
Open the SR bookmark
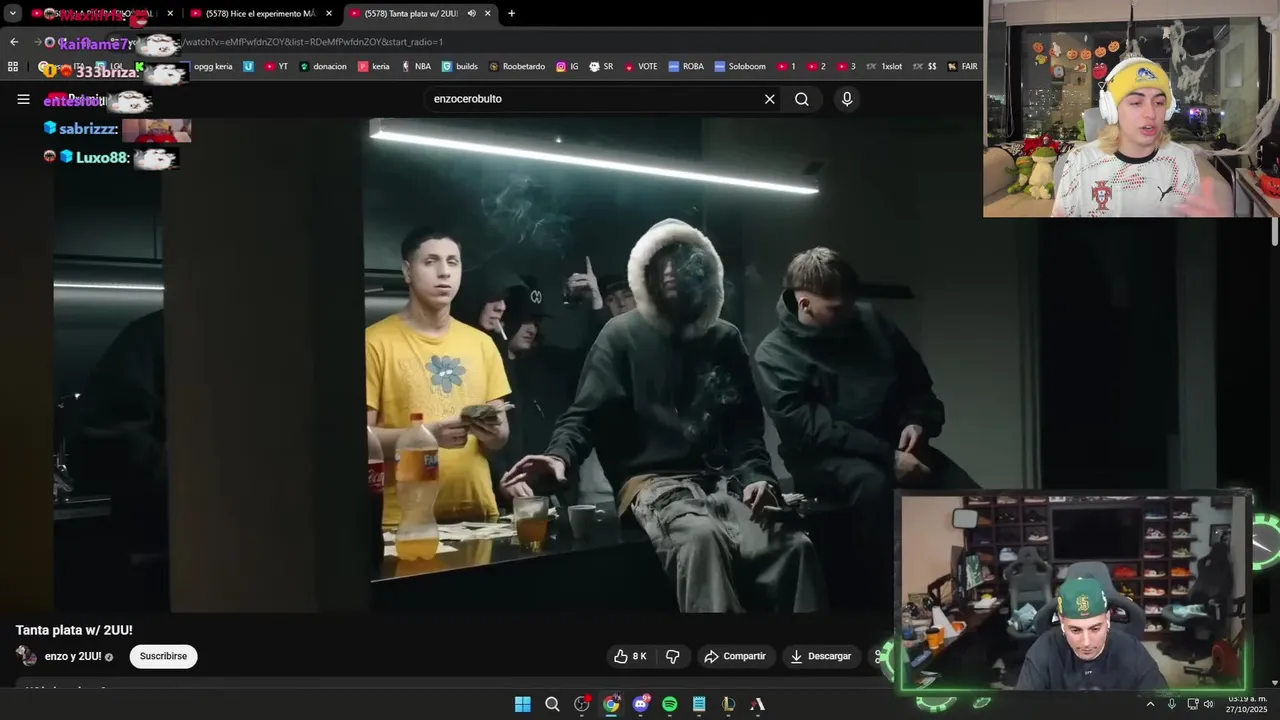click(x=601, y=66)
